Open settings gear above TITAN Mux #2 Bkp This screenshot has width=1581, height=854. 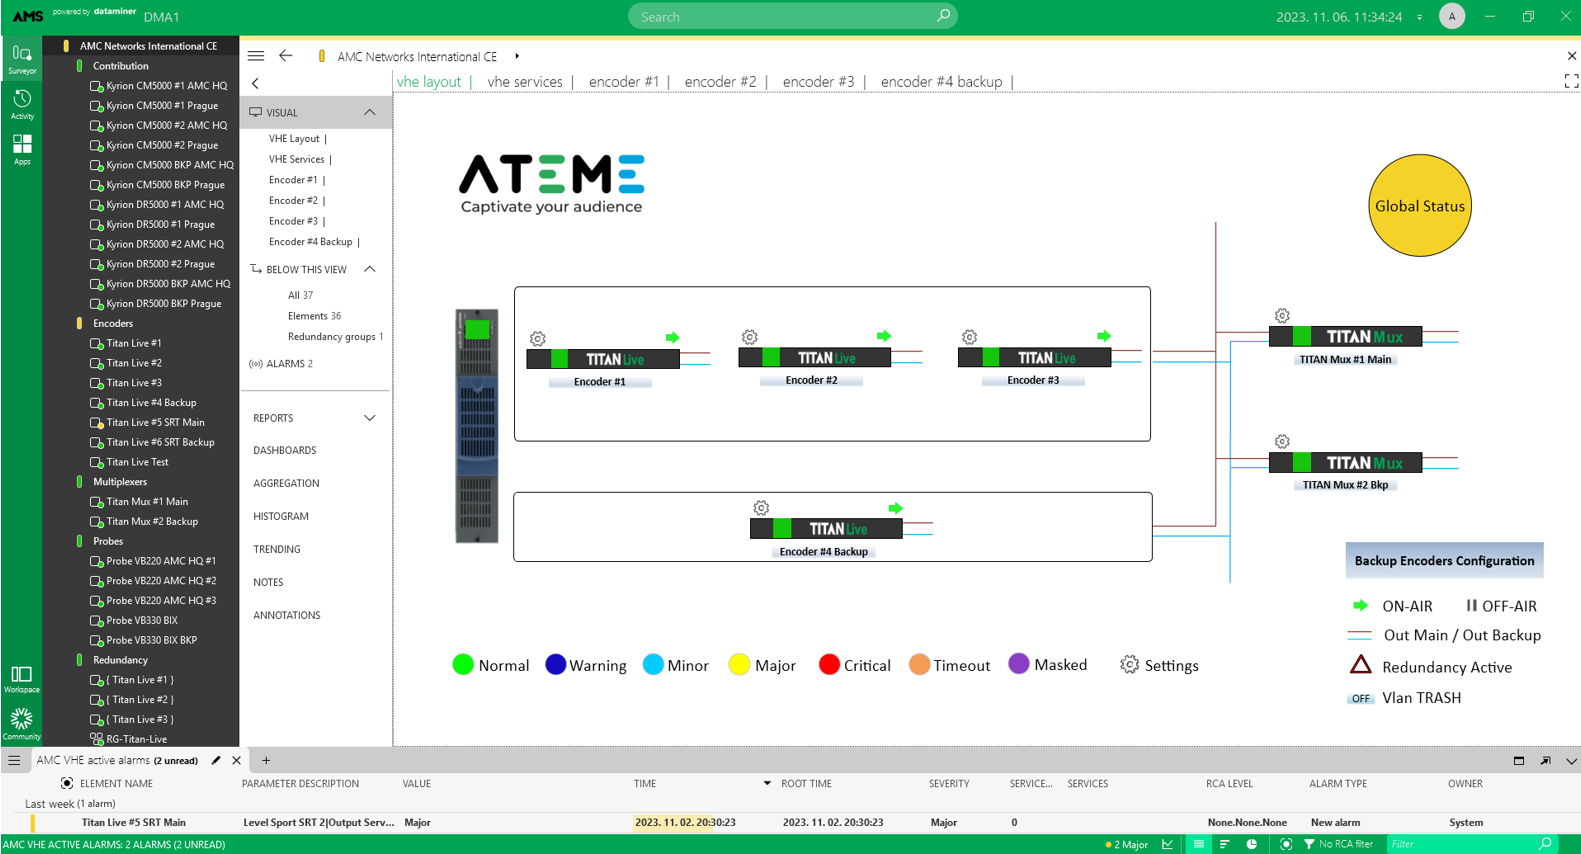[1282, 441]
